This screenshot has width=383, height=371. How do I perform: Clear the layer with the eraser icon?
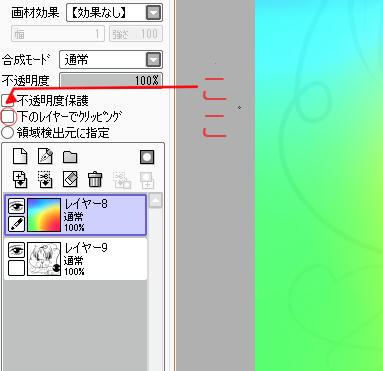click(x=70, y=179)
